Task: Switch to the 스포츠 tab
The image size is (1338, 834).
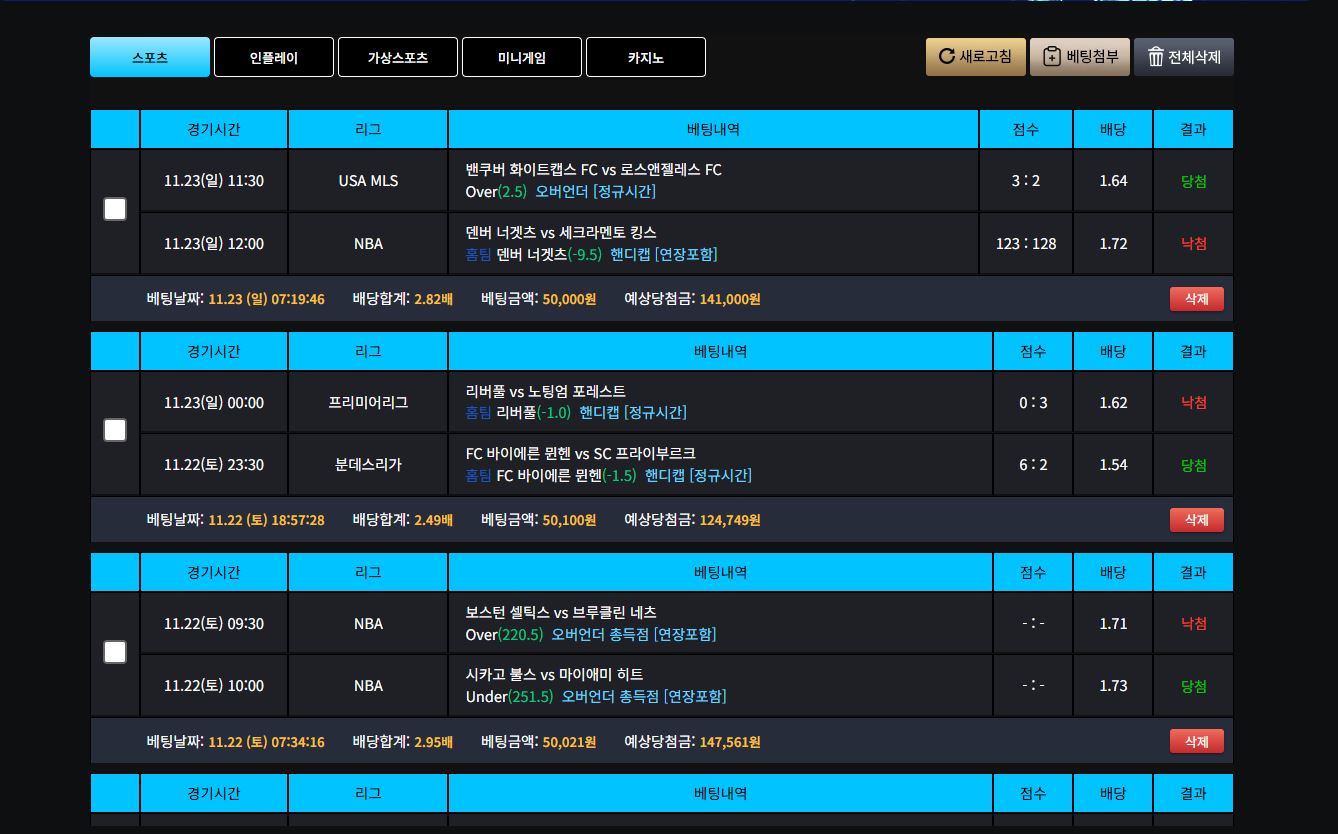Action: [150, 57]
